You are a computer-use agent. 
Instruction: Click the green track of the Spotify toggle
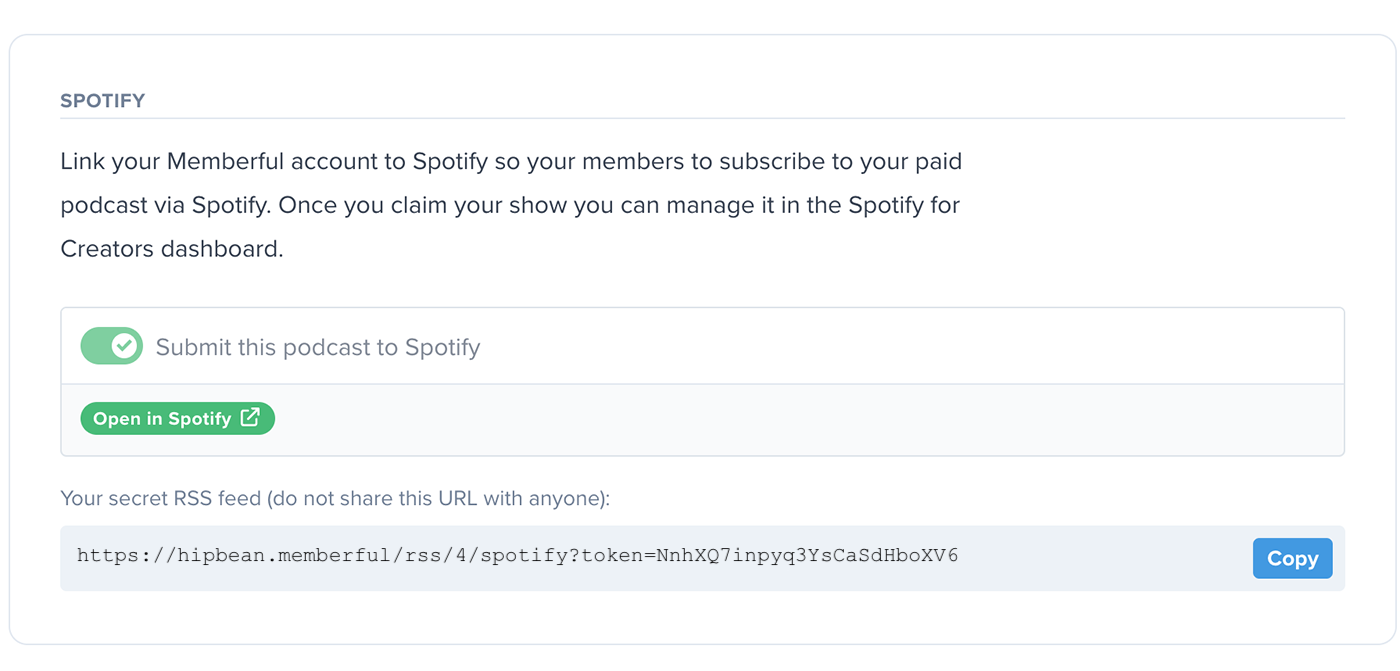click(x=94, y=346)
